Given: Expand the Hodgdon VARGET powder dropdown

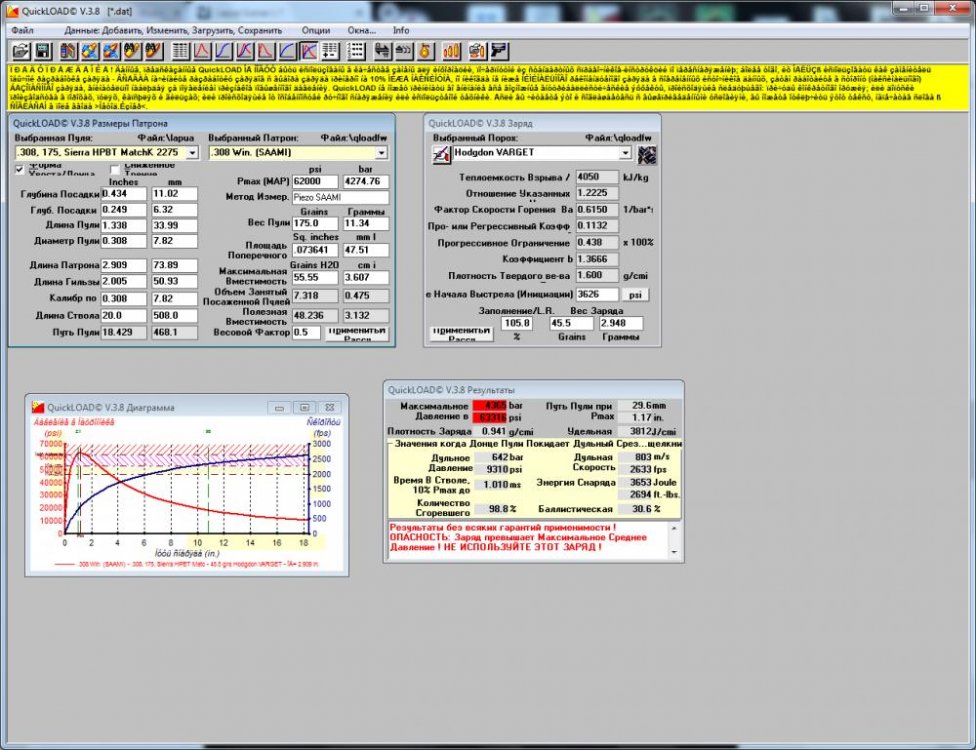Looking at the screenshot, I should tap(626, 154).
